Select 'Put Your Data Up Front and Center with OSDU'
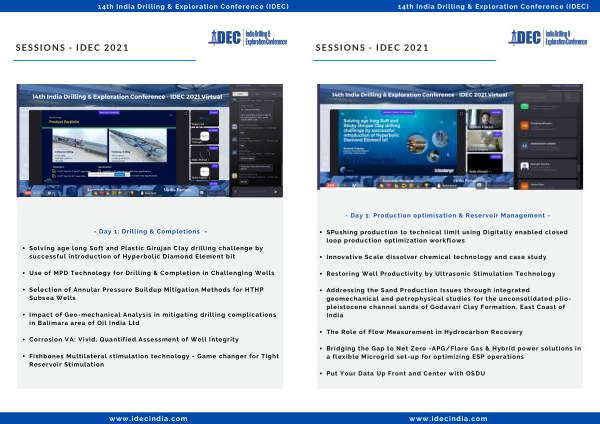600x424 pixels. (x=406, y=373)
